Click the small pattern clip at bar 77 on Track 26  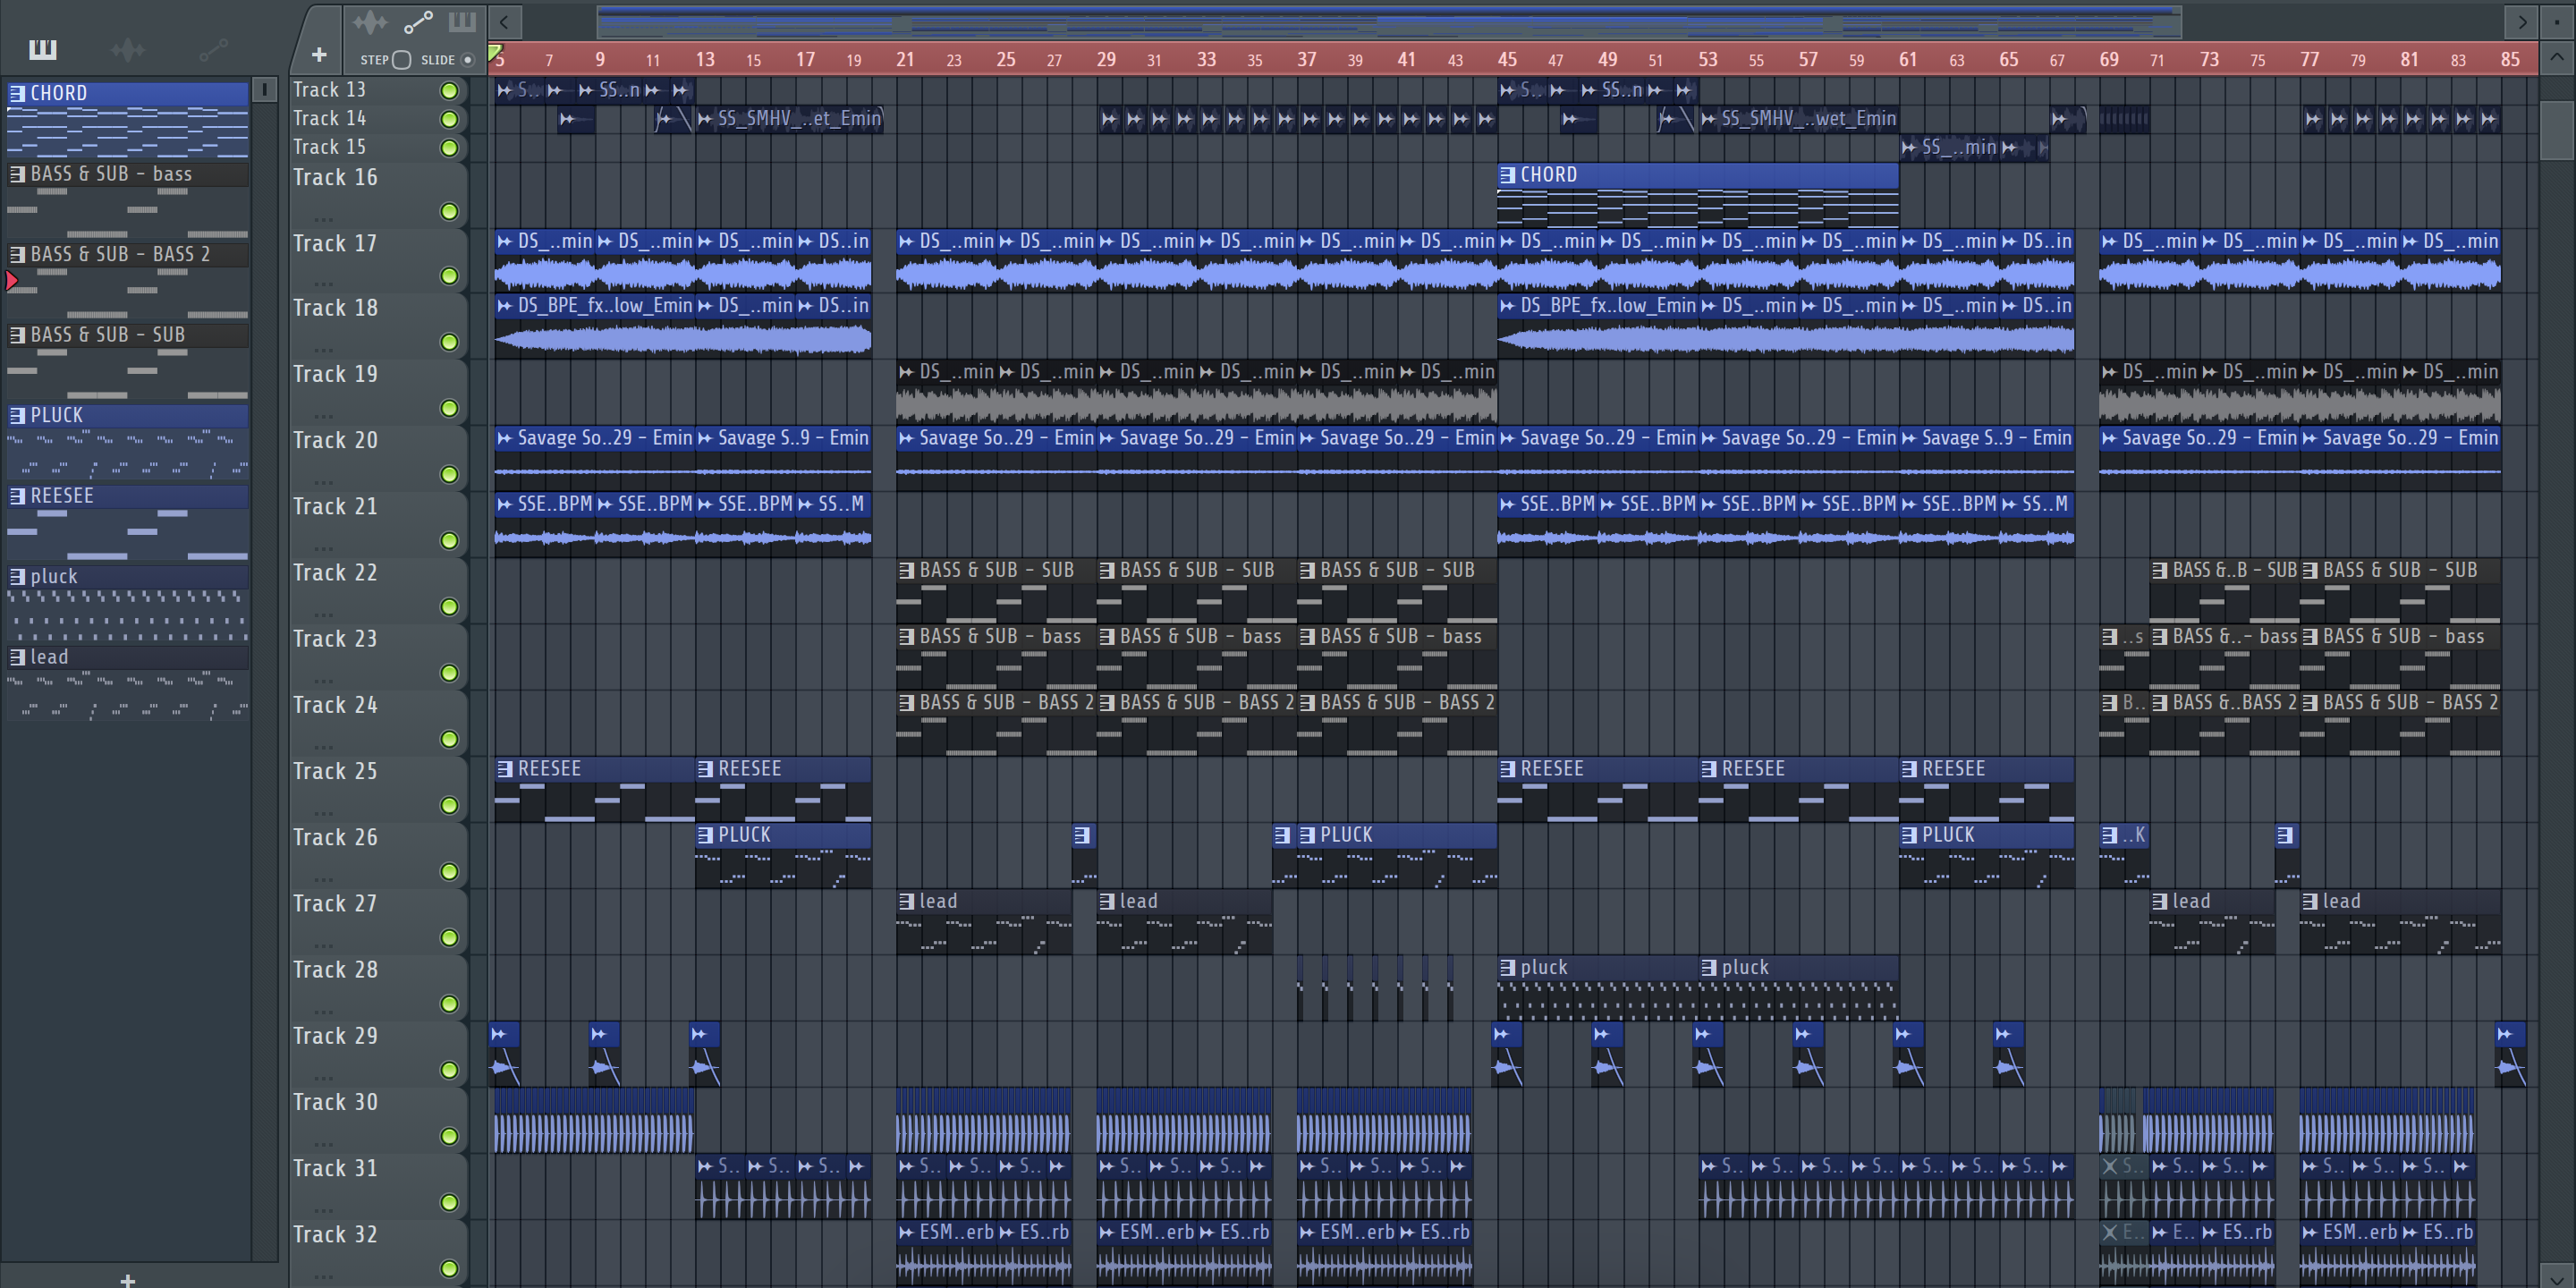[x=2286, y=854]
